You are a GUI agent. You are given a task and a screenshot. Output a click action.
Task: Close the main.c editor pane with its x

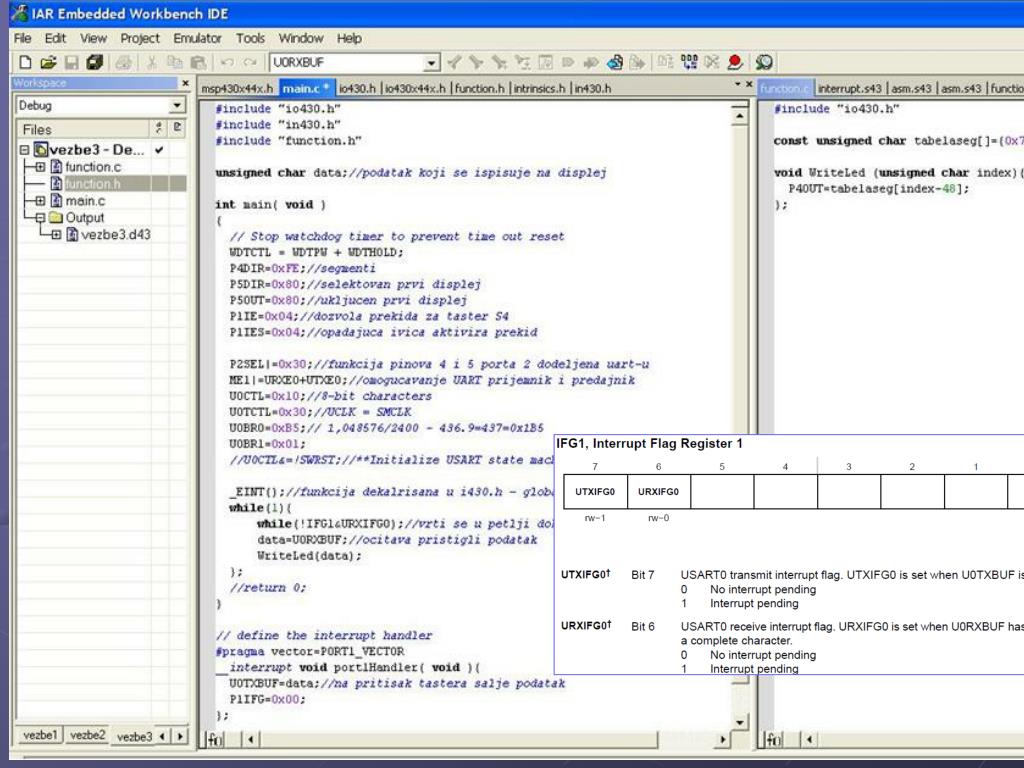(749, 84)
